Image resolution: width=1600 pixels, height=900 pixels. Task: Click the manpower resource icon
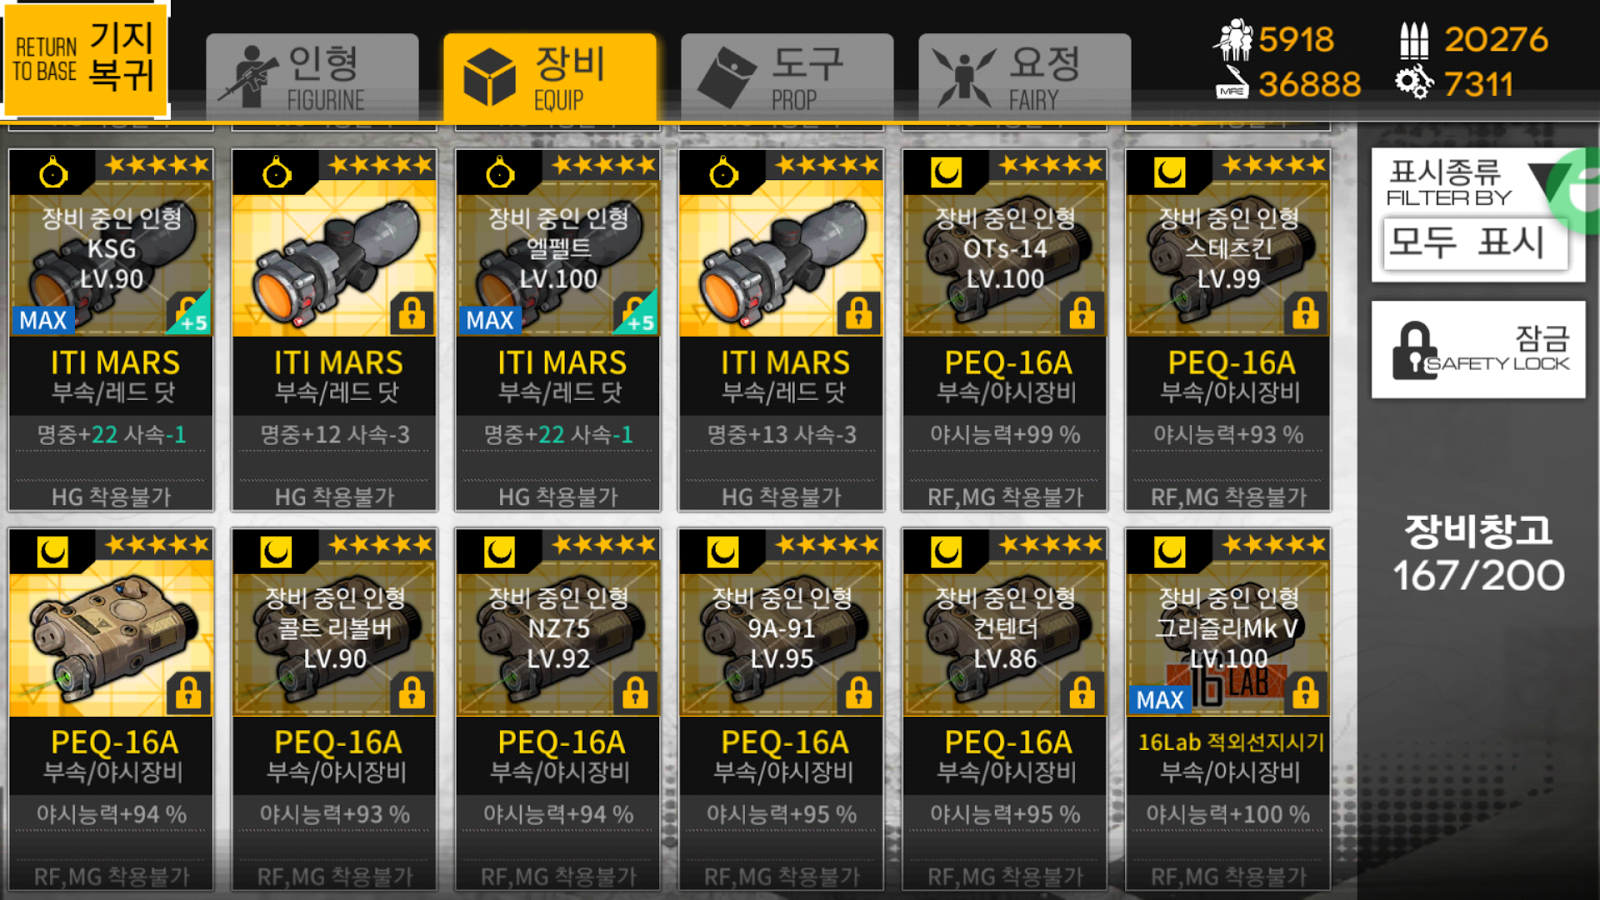click(1233, 39)
